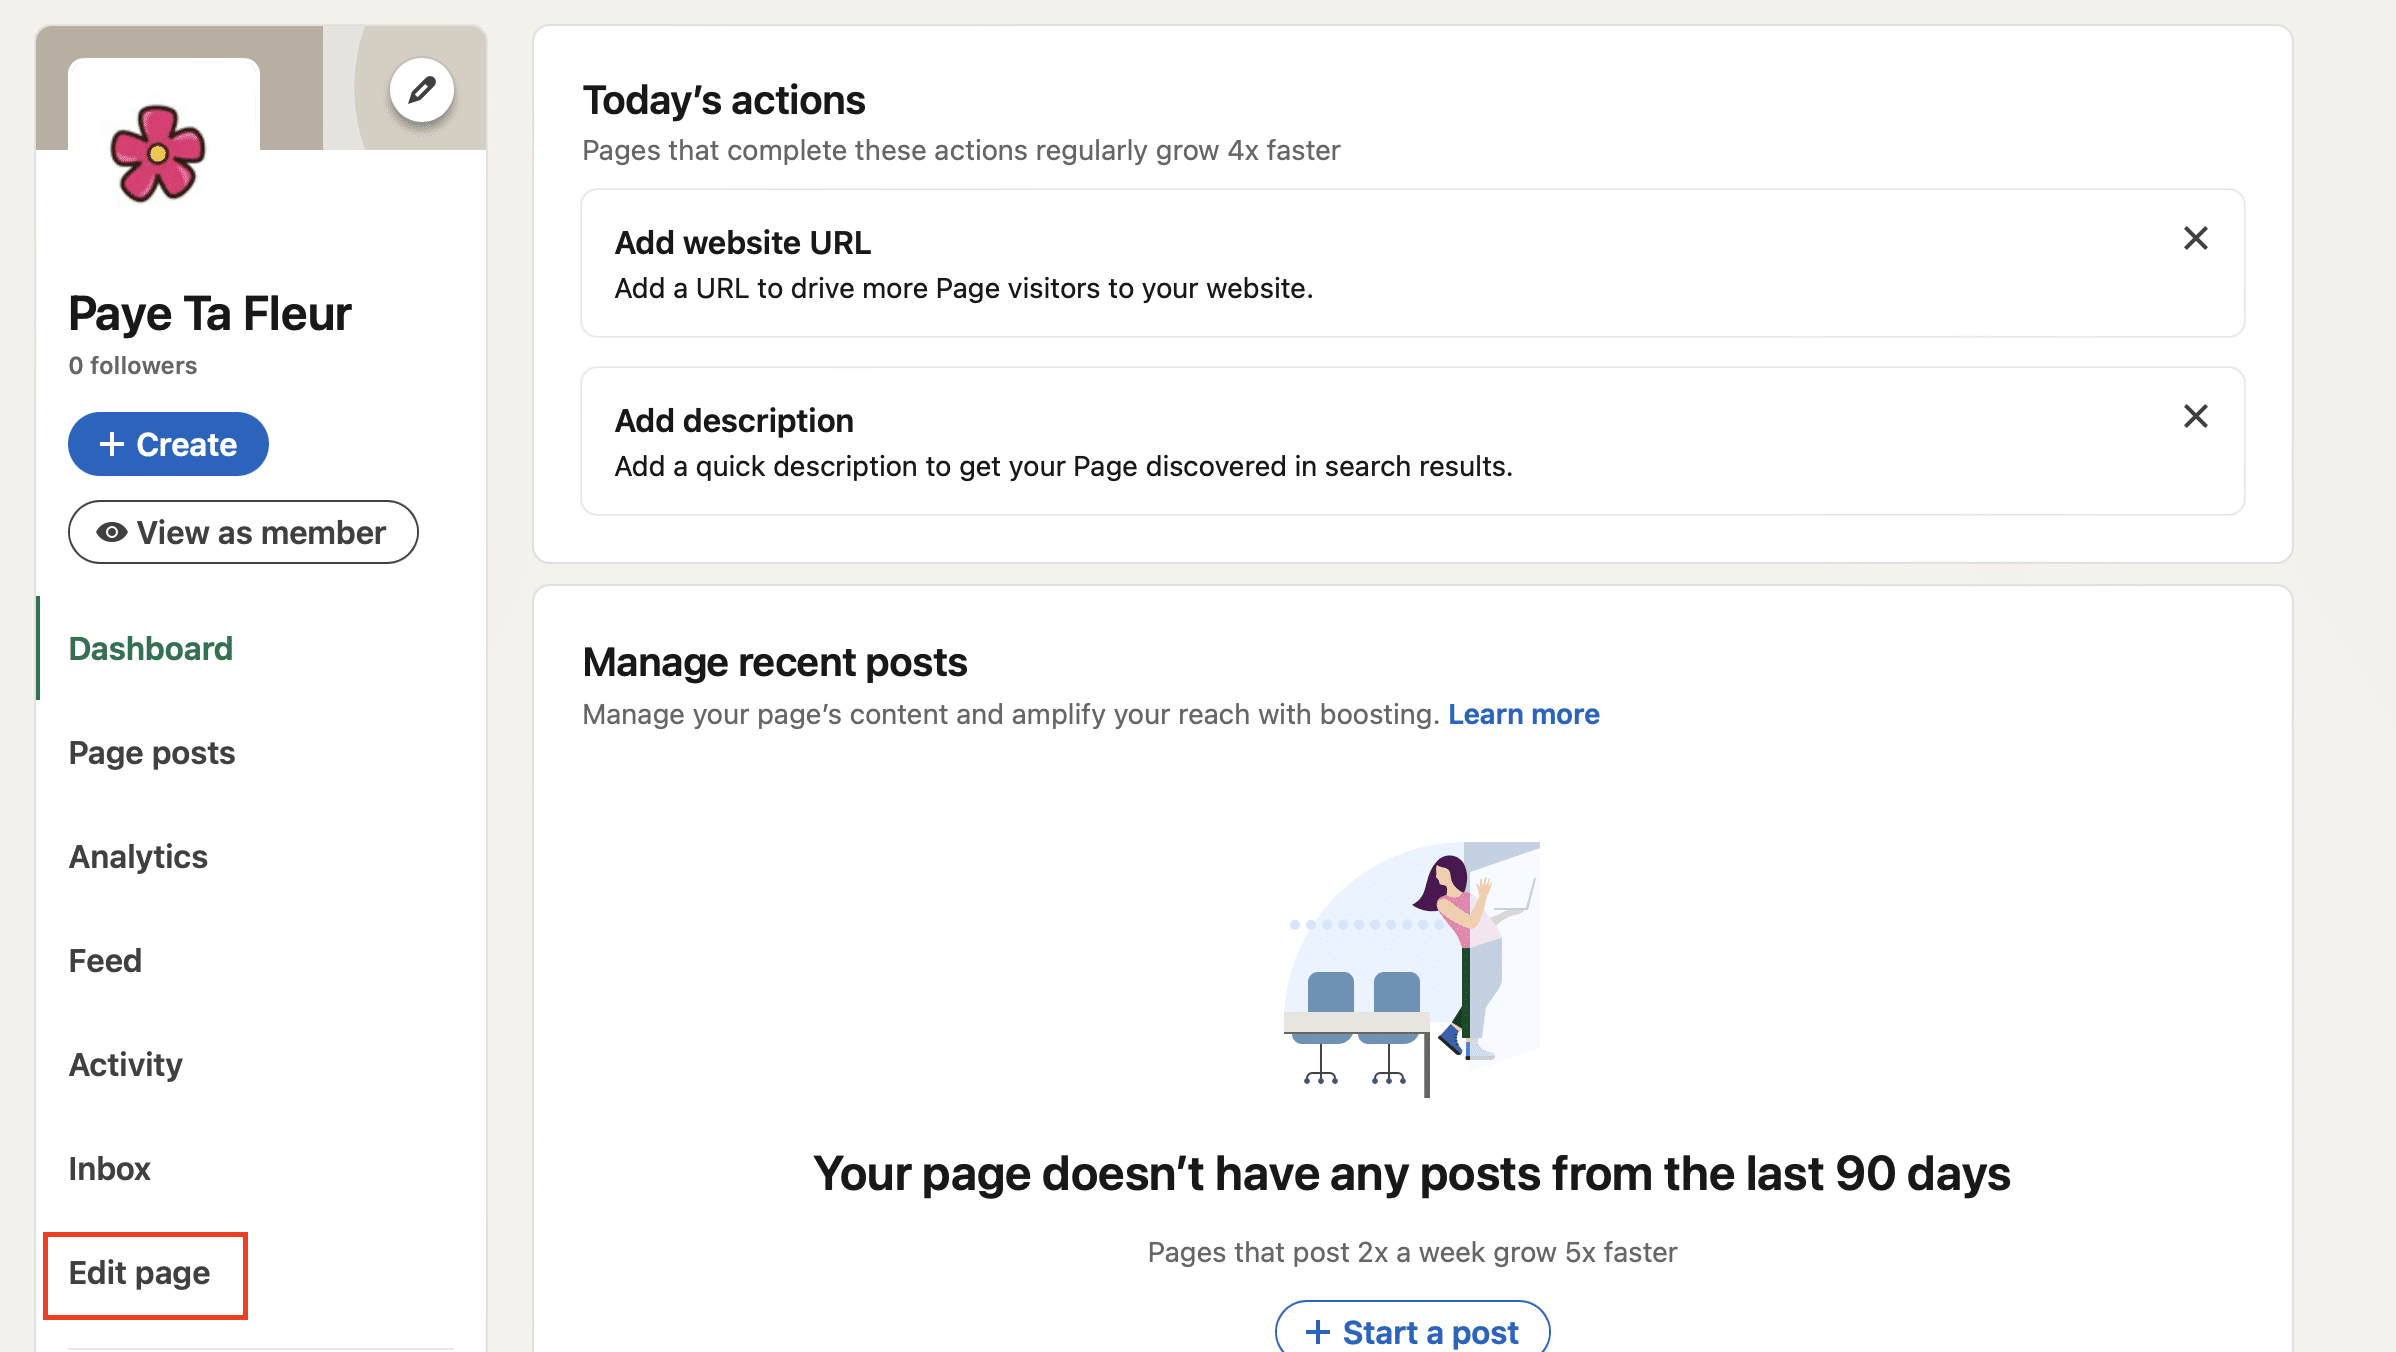2396x1352 pixels.
Task: Click the Inbox sidebar icon
Action: tap(109, 1168)
